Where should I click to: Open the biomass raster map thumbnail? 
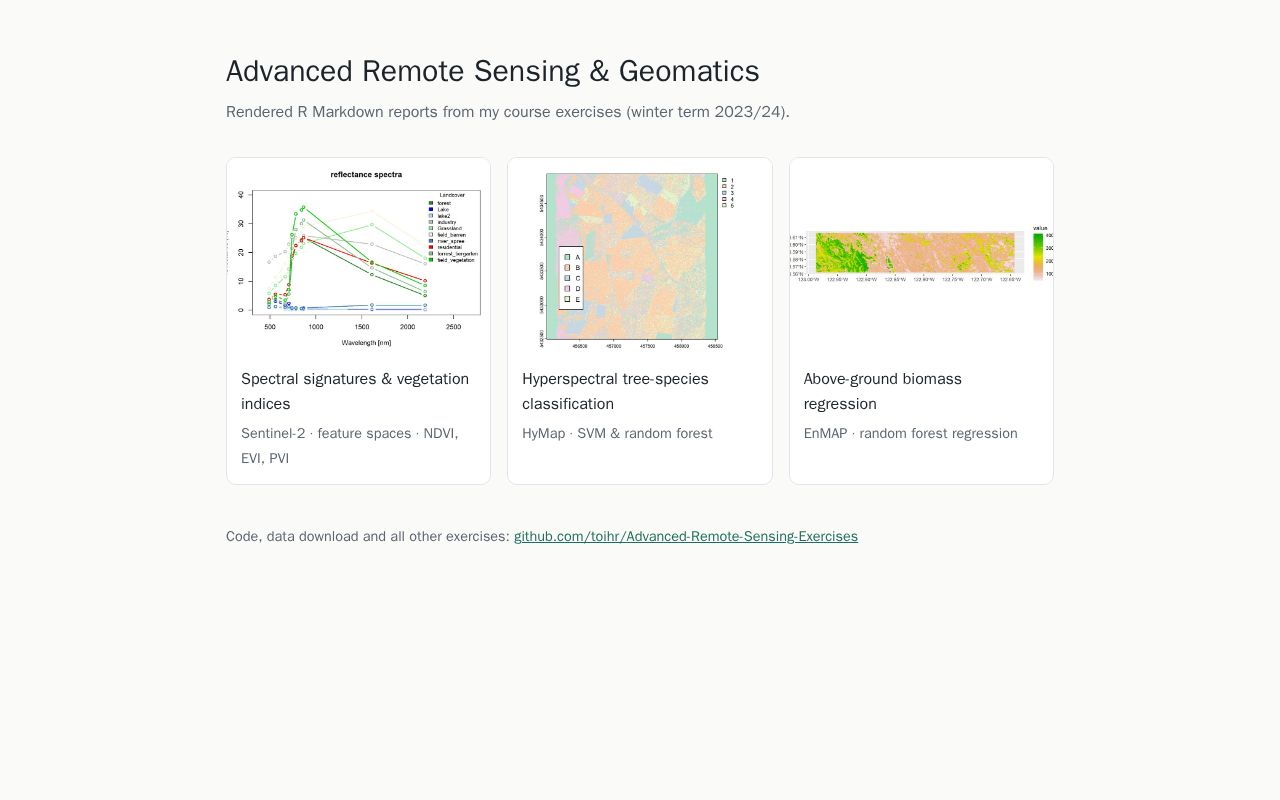pos(921,256)
